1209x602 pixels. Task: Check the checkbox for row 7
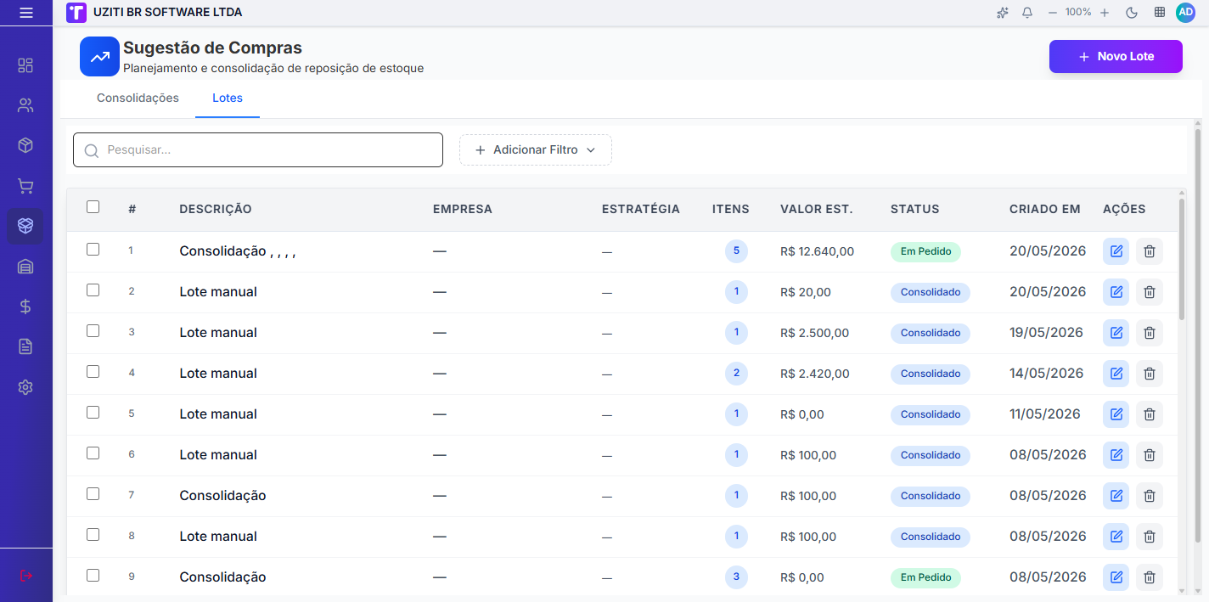tap(93, 493)
